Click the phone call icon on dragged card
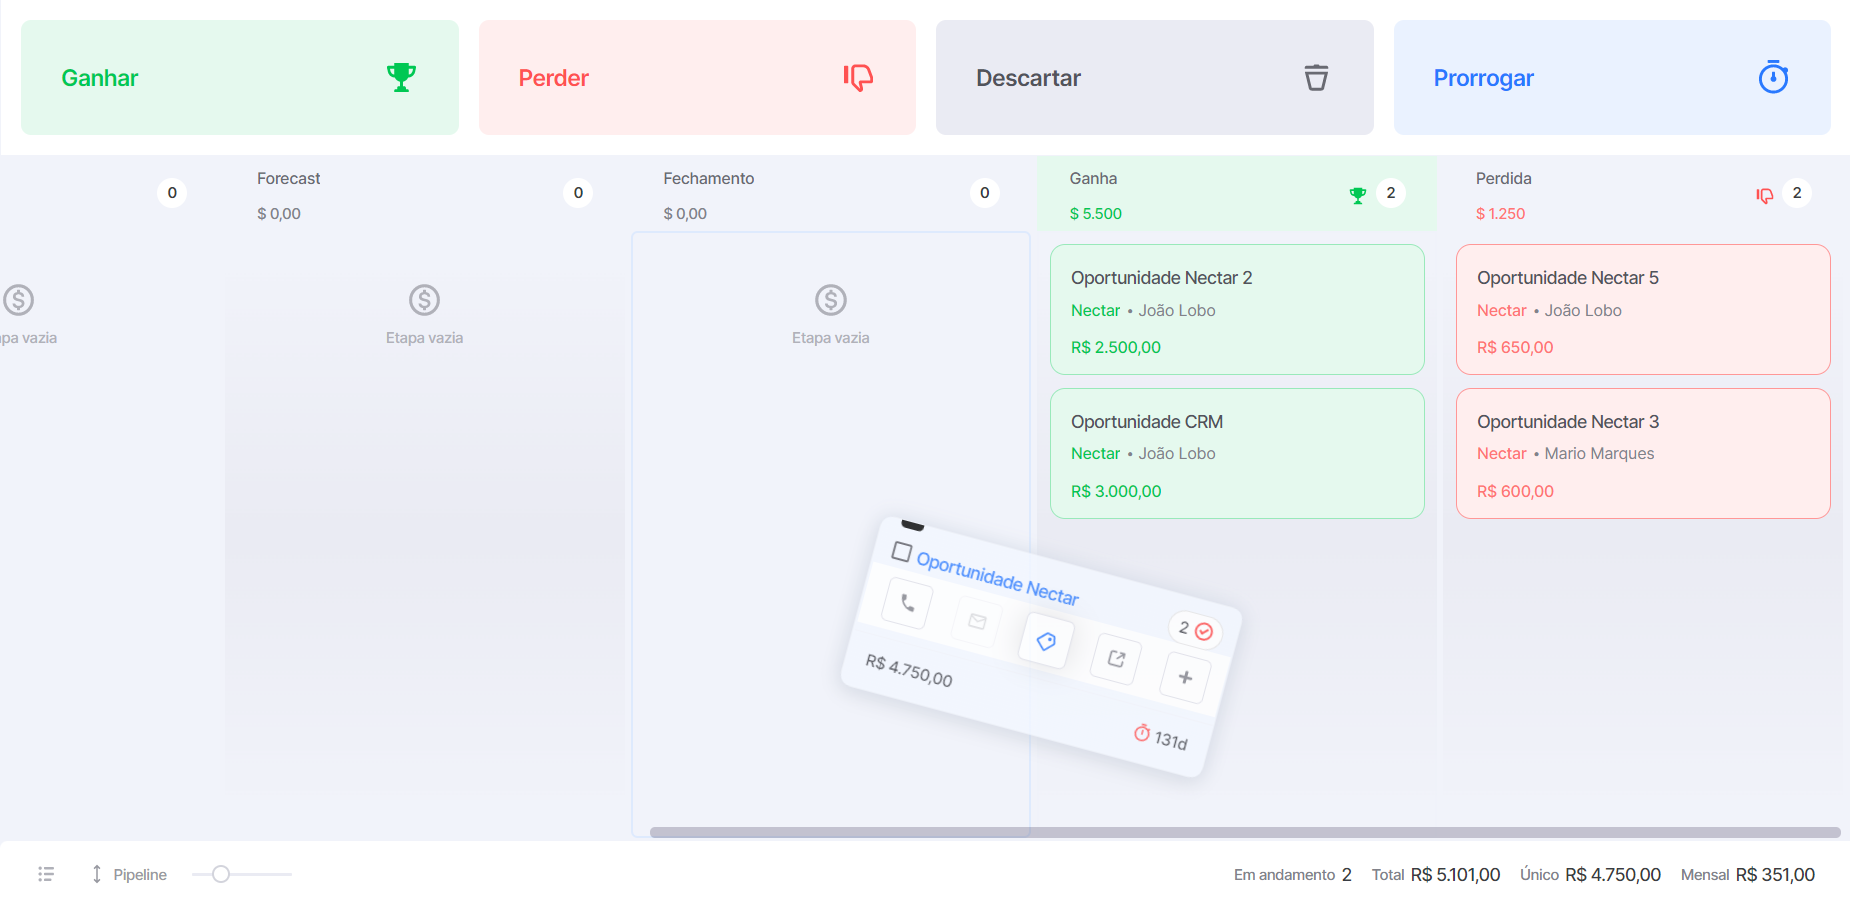1850x907 pixels. click(907, 603)
